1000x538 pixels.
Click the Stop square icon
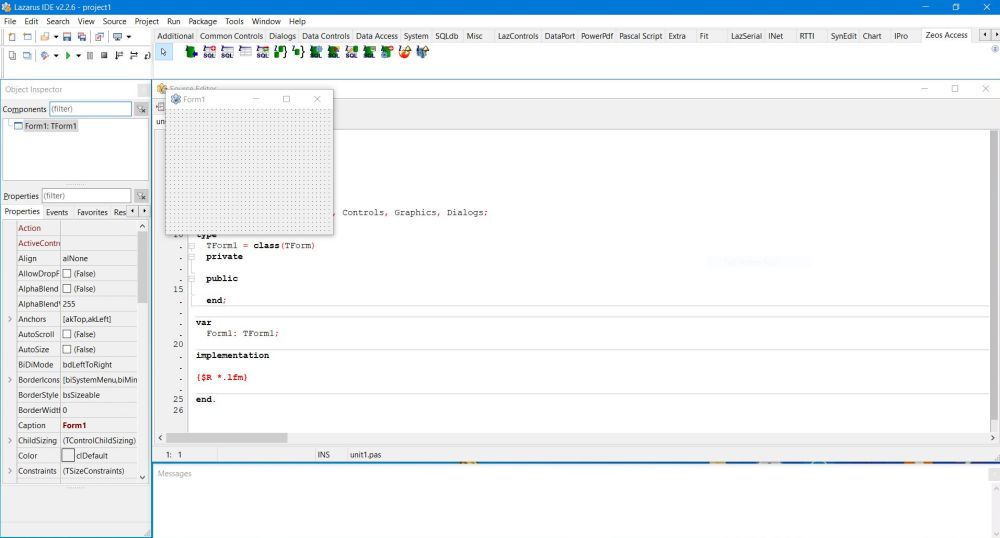click(104, 55)
